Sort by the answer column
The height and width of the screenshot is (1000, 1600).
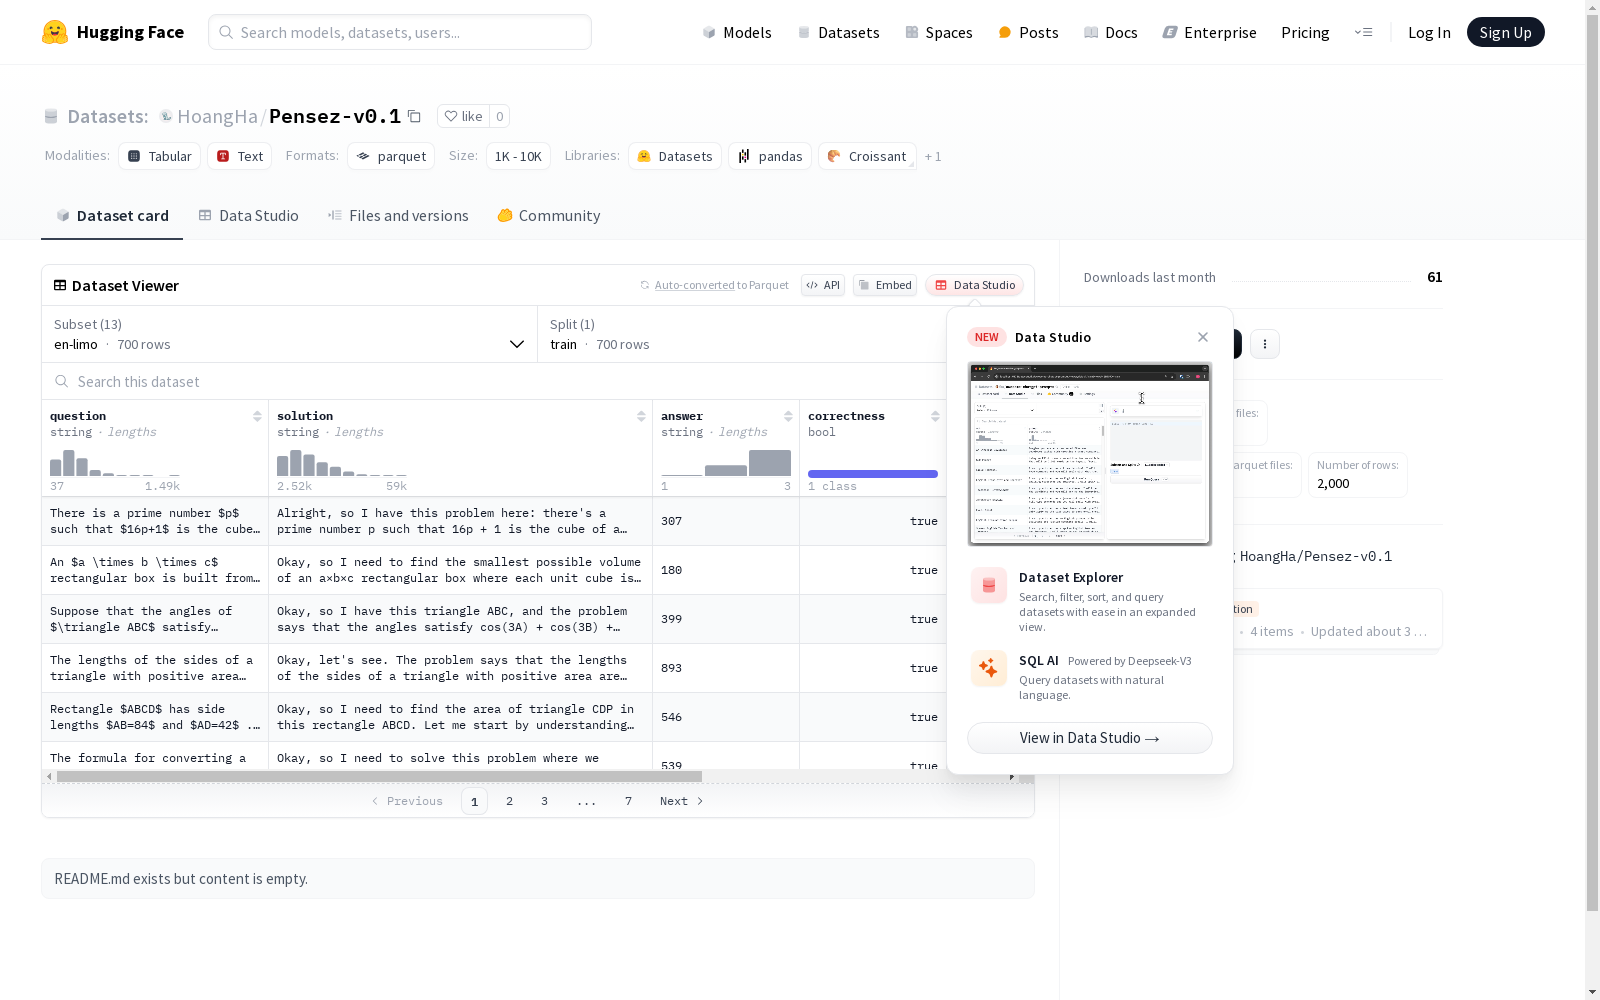coord(788,416)
